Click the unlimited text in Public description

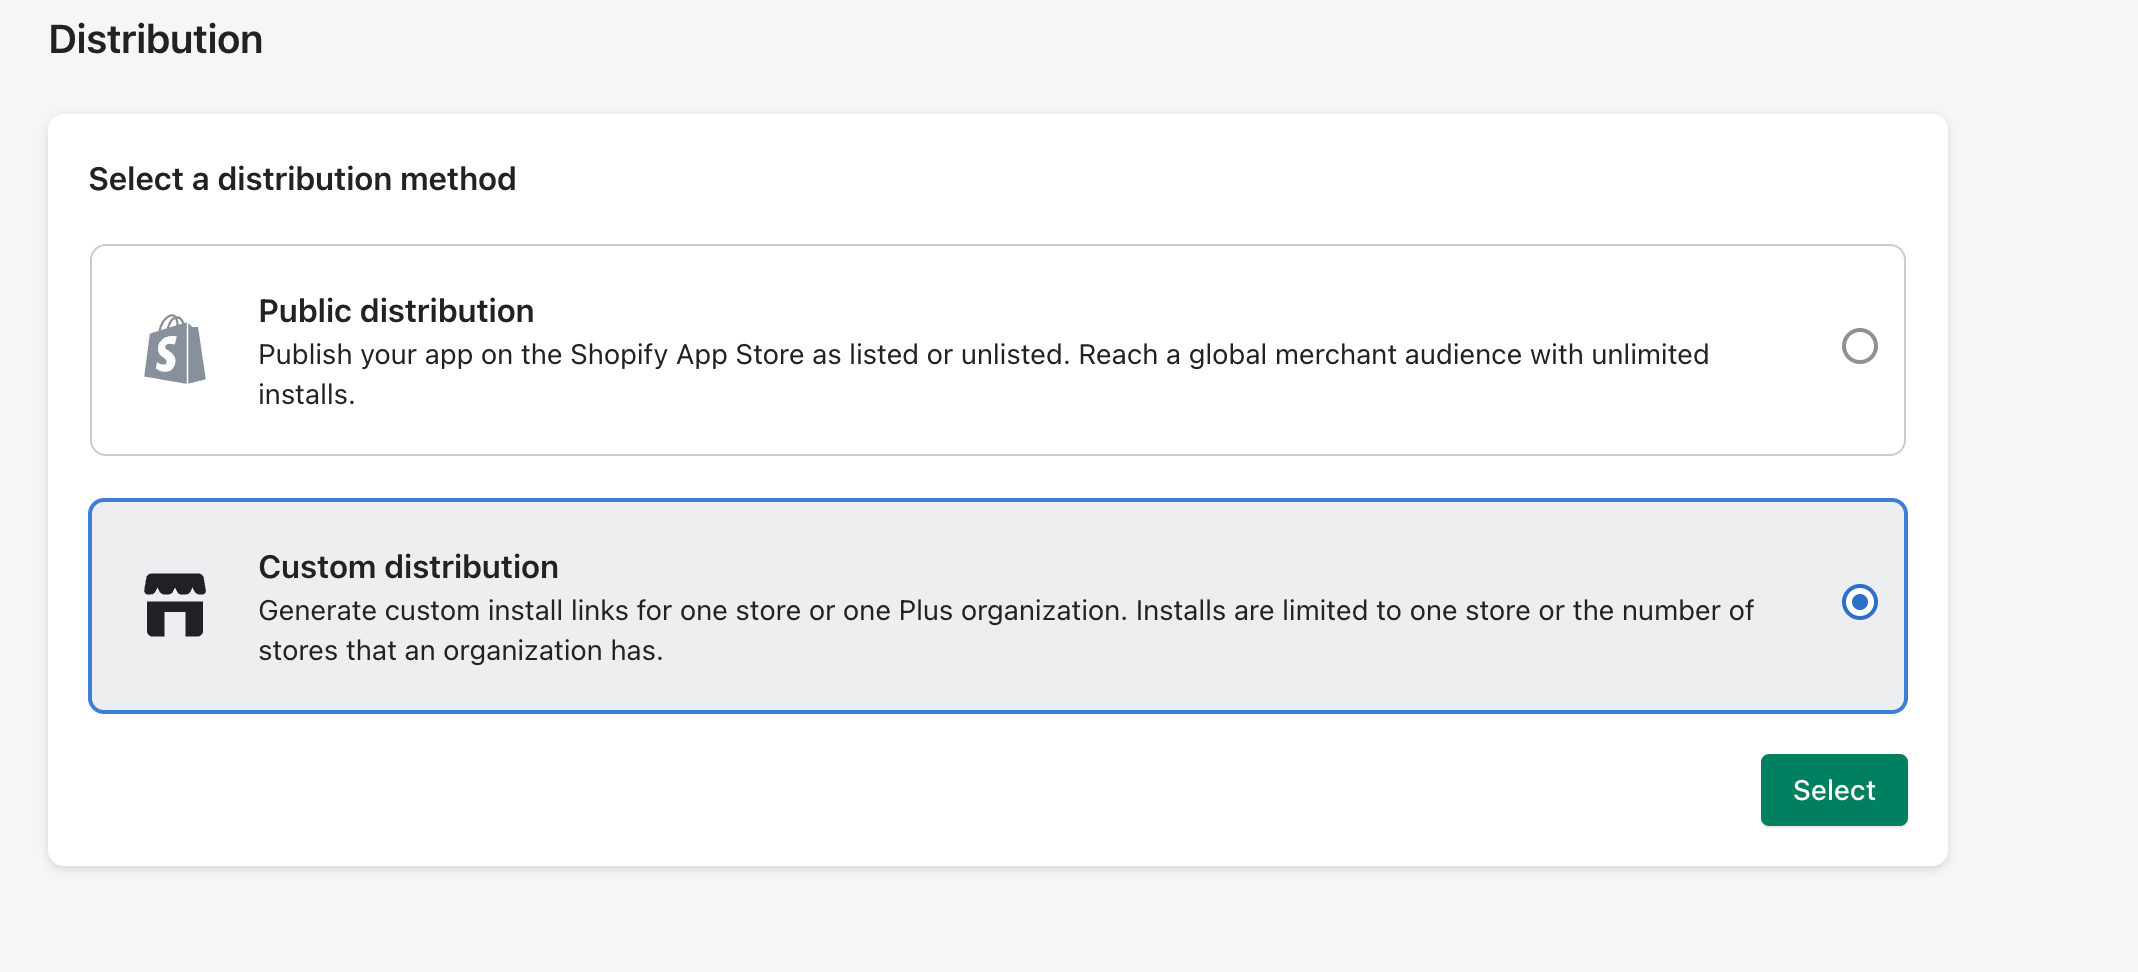1650,355
